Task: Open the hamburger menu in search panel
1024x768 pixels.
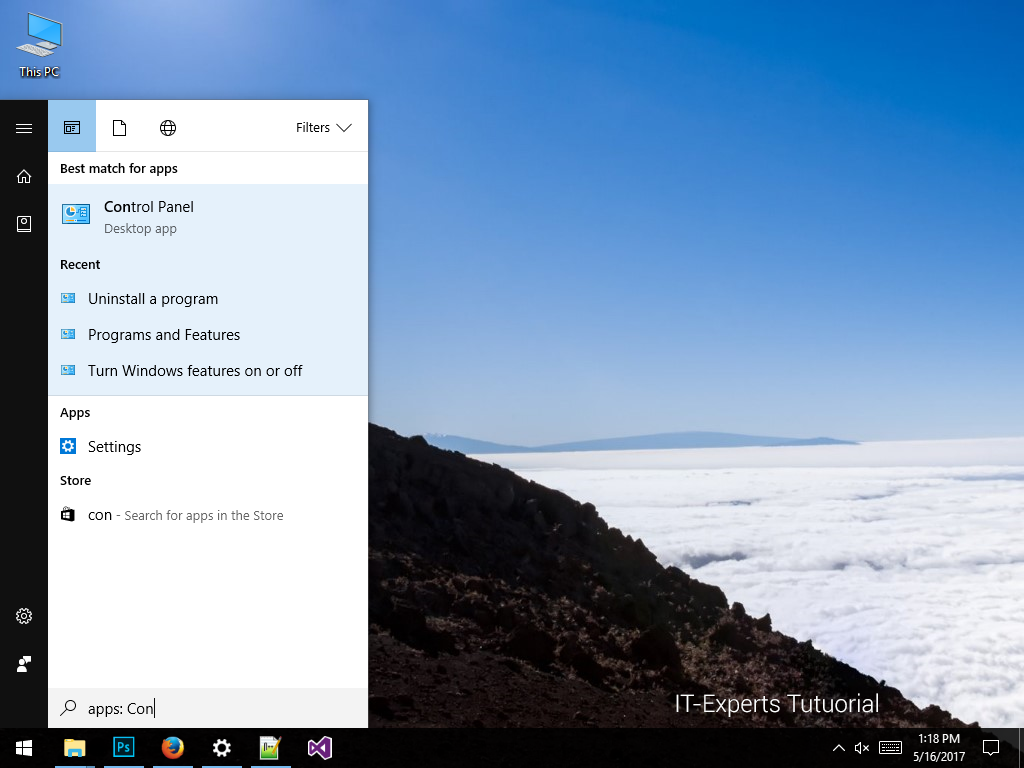Action: point(24,128)
